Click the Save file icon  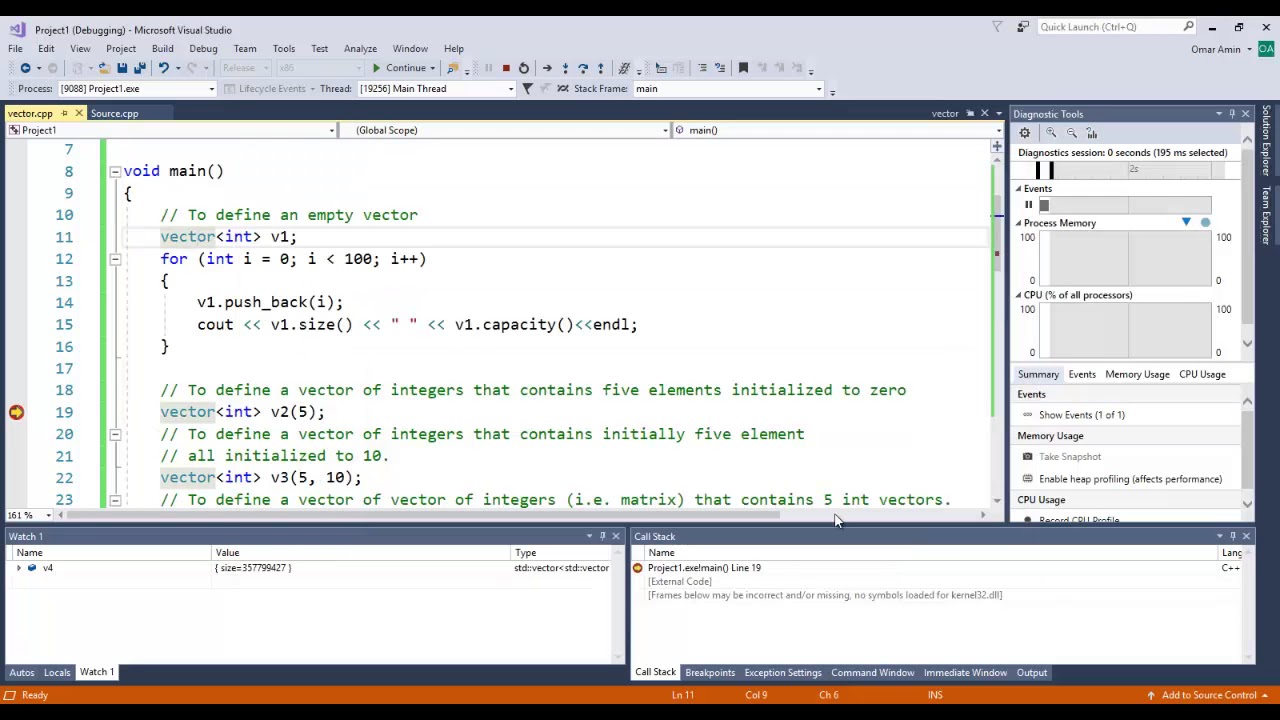[122, 68]
